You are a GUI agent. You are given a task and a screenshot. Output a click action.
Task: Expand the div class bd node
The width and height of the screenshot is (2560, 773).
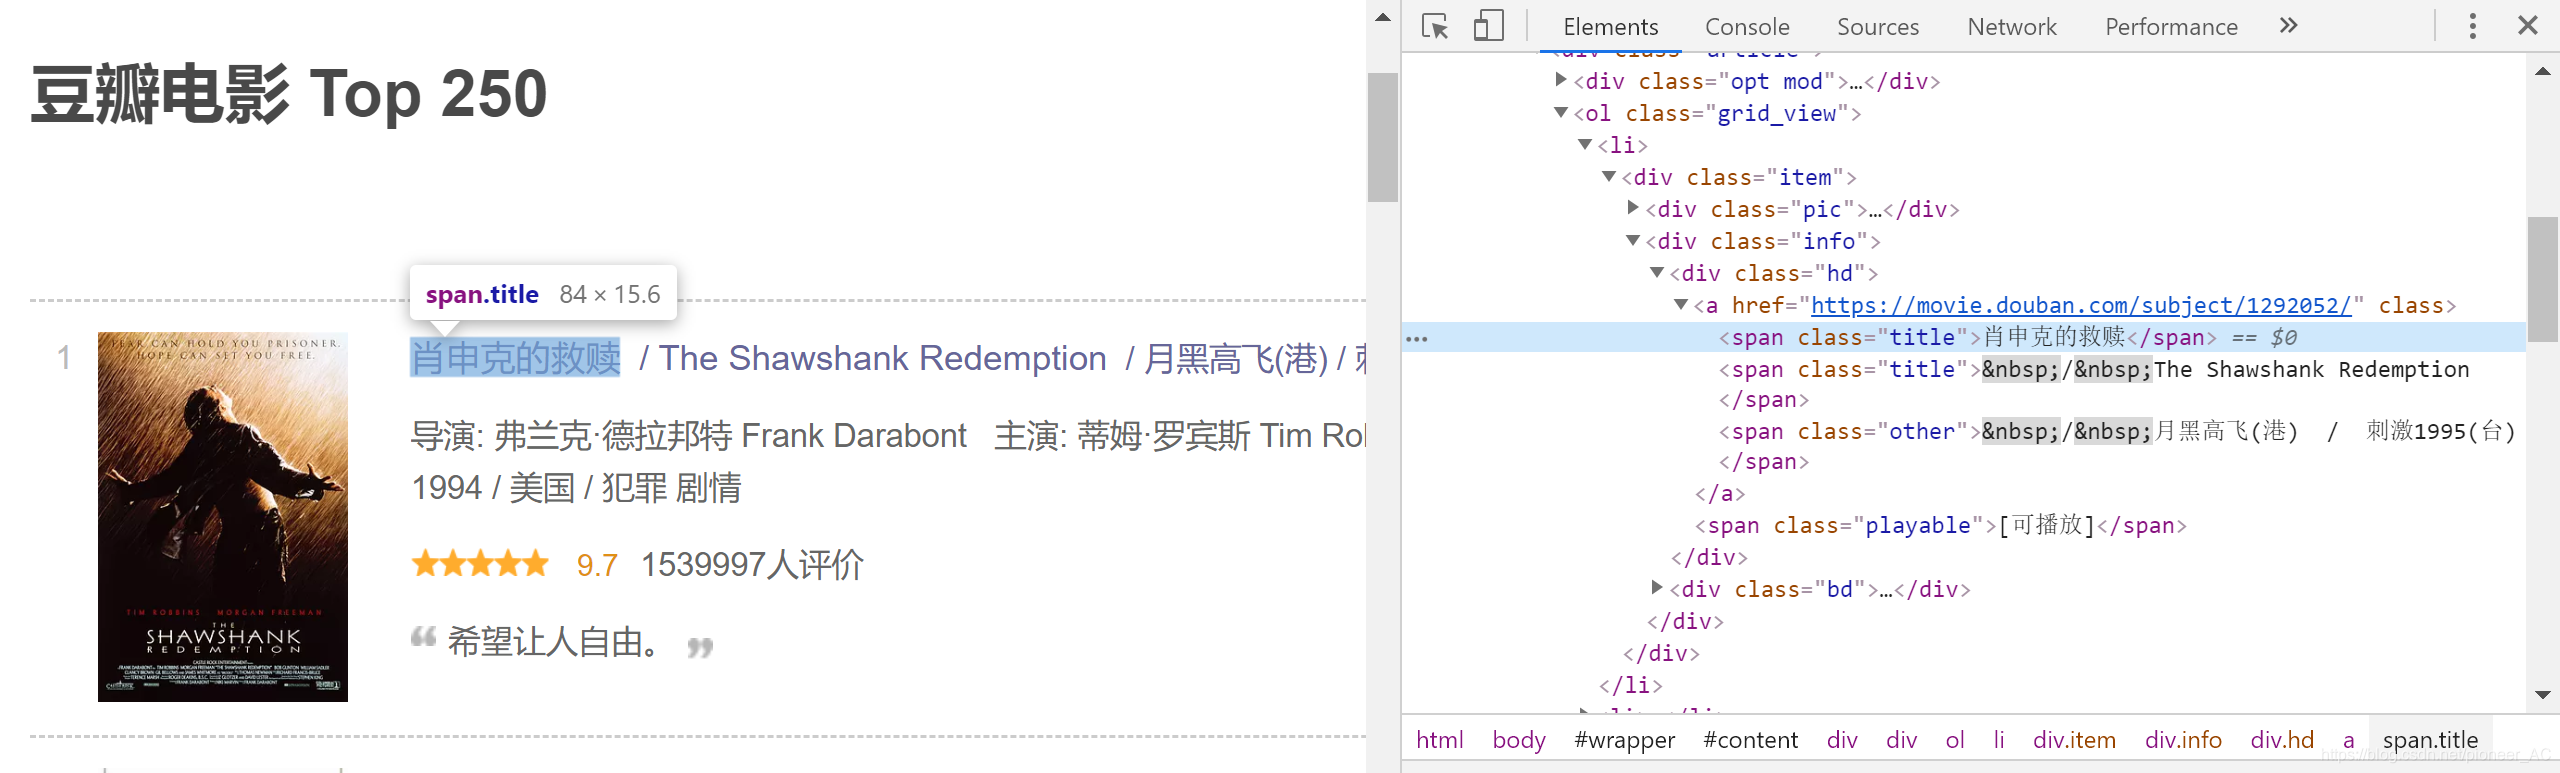point(1657,588)
